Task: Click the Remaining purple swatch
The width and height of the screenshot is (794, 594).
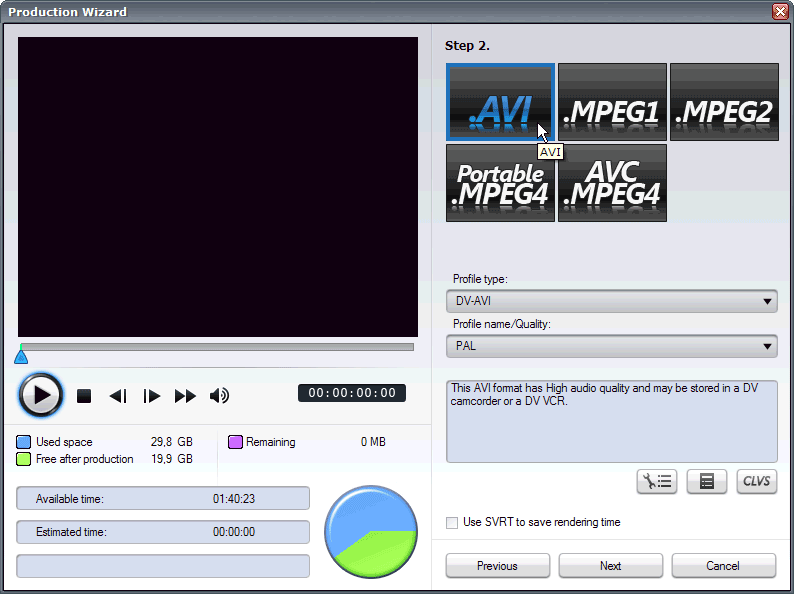Action: (235, 442)
